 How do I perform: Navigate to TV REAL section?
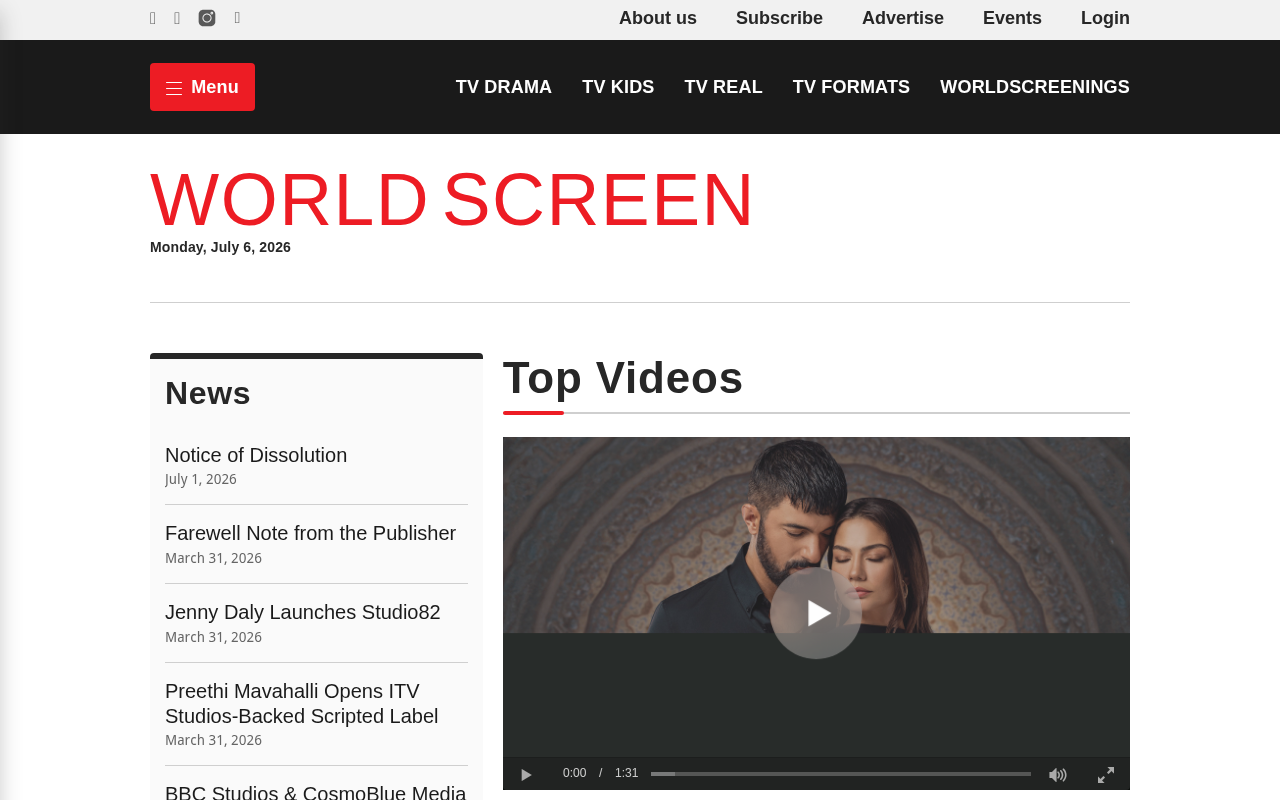(x=724, y=87)
